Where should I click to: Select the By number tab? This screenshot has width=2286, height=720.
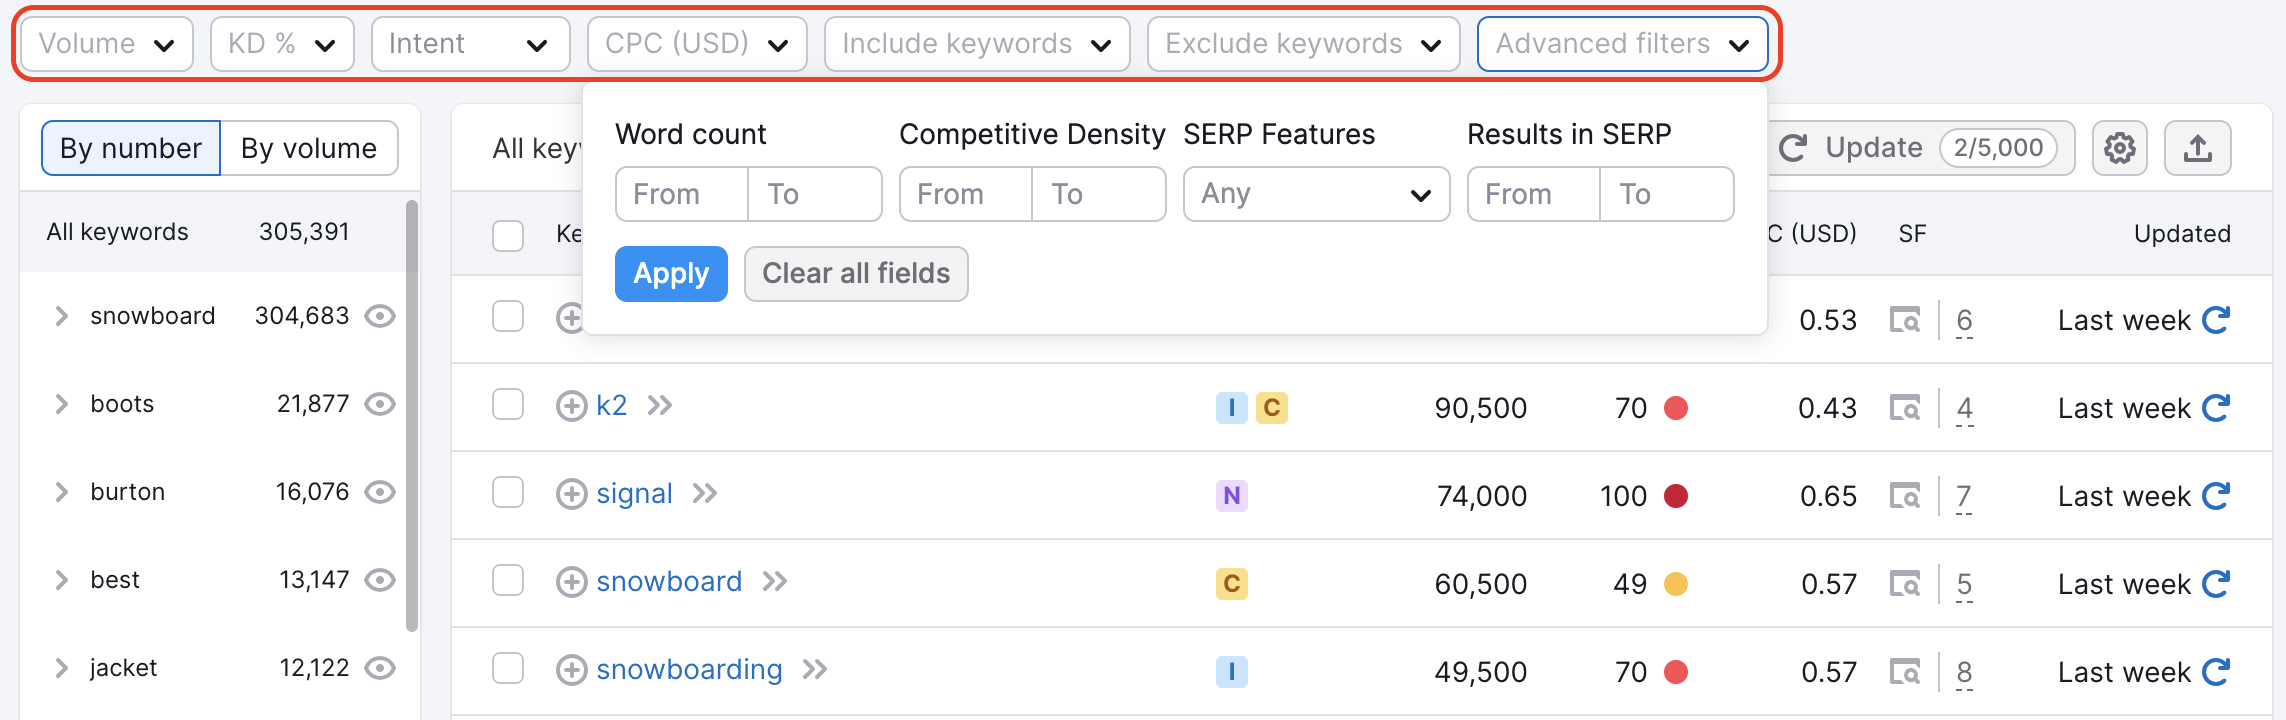(x=131, y=148)
